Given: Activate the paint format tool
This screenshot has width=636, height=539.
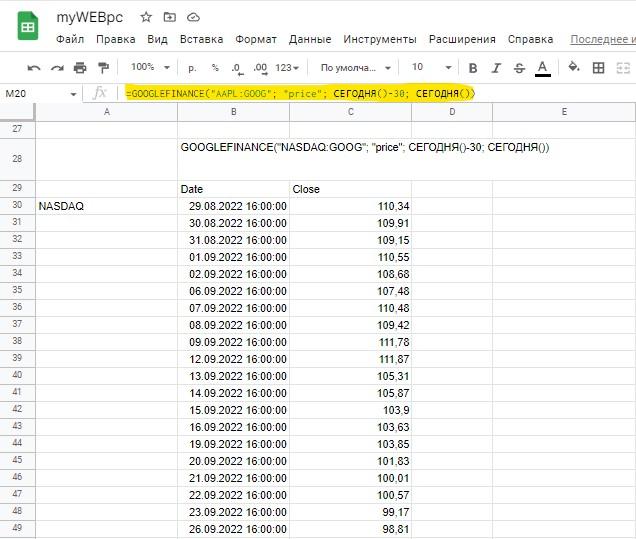Looking at the screenshot, I should point(103,68).
